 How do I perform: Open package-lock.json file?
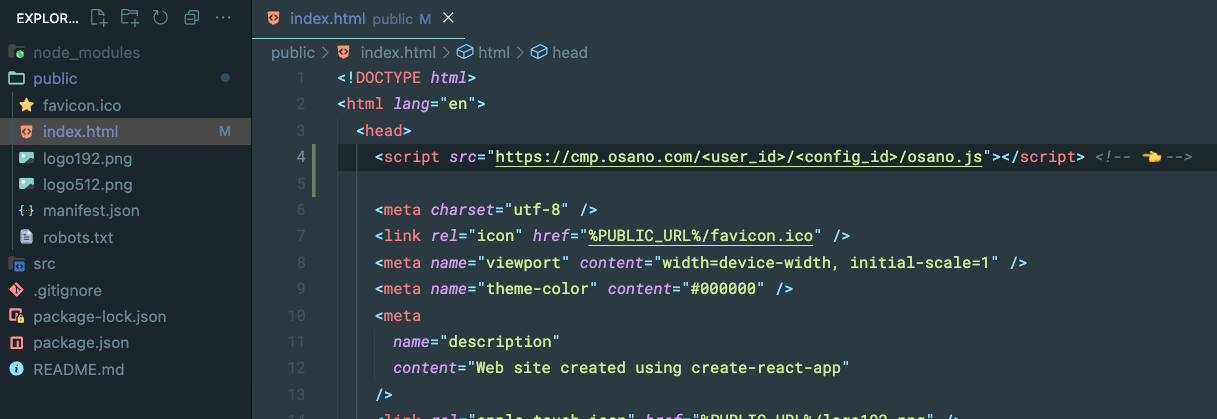tap(99, 316)
